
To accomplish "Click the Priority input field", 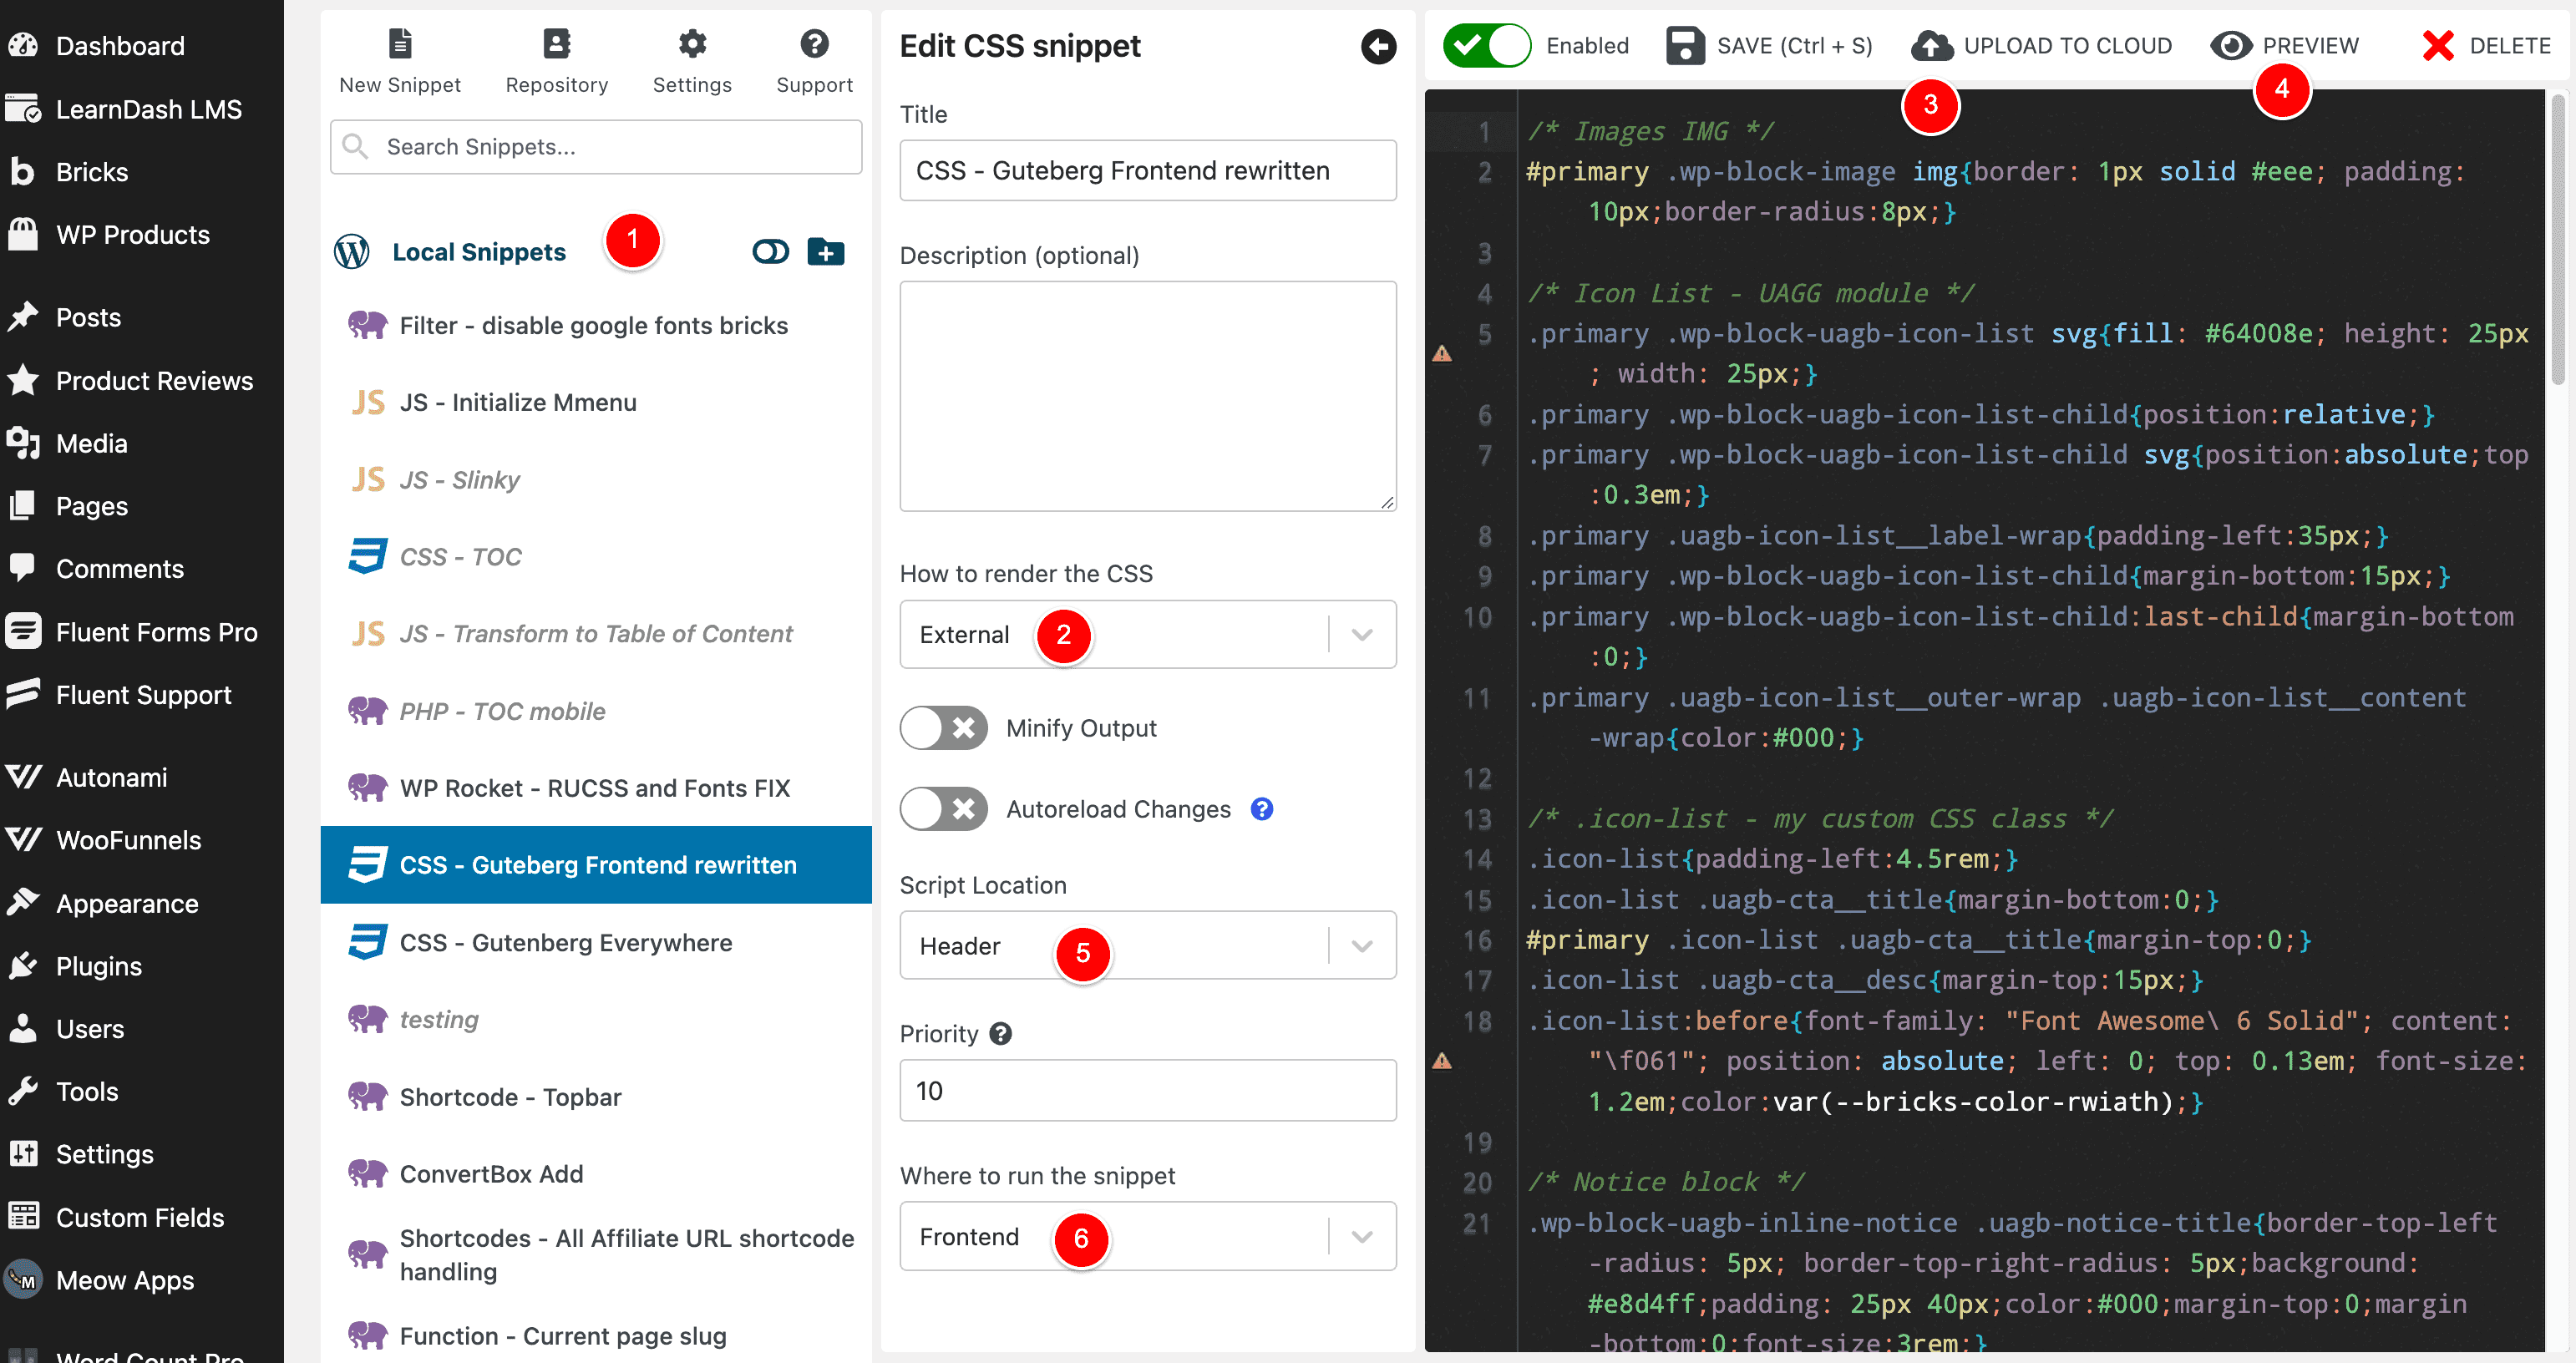I will point(1147,1091).
